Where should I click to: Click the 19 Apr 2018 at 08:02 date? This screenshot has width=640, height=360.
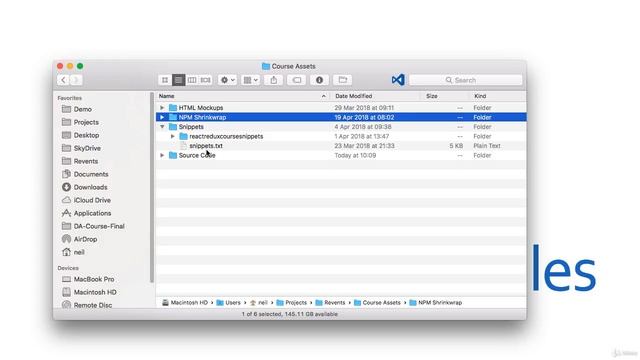pos(364,117)
